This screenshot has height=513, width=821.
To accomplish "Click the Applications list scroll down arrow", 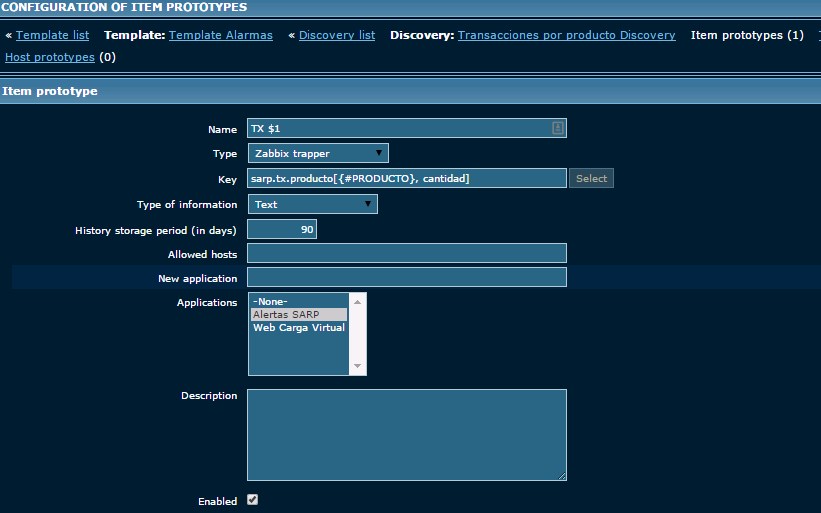I will coord(358,366).
